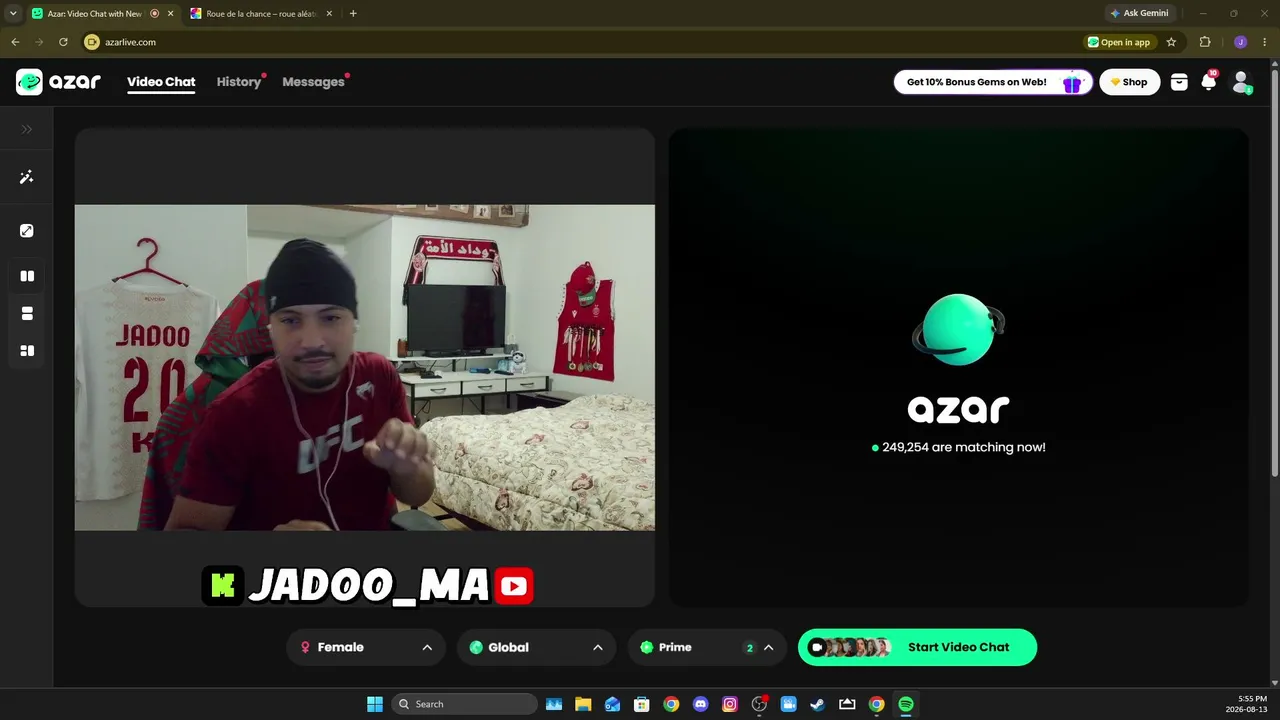Open the History tab
1280x720 pixels.
(x=239, y=82)
